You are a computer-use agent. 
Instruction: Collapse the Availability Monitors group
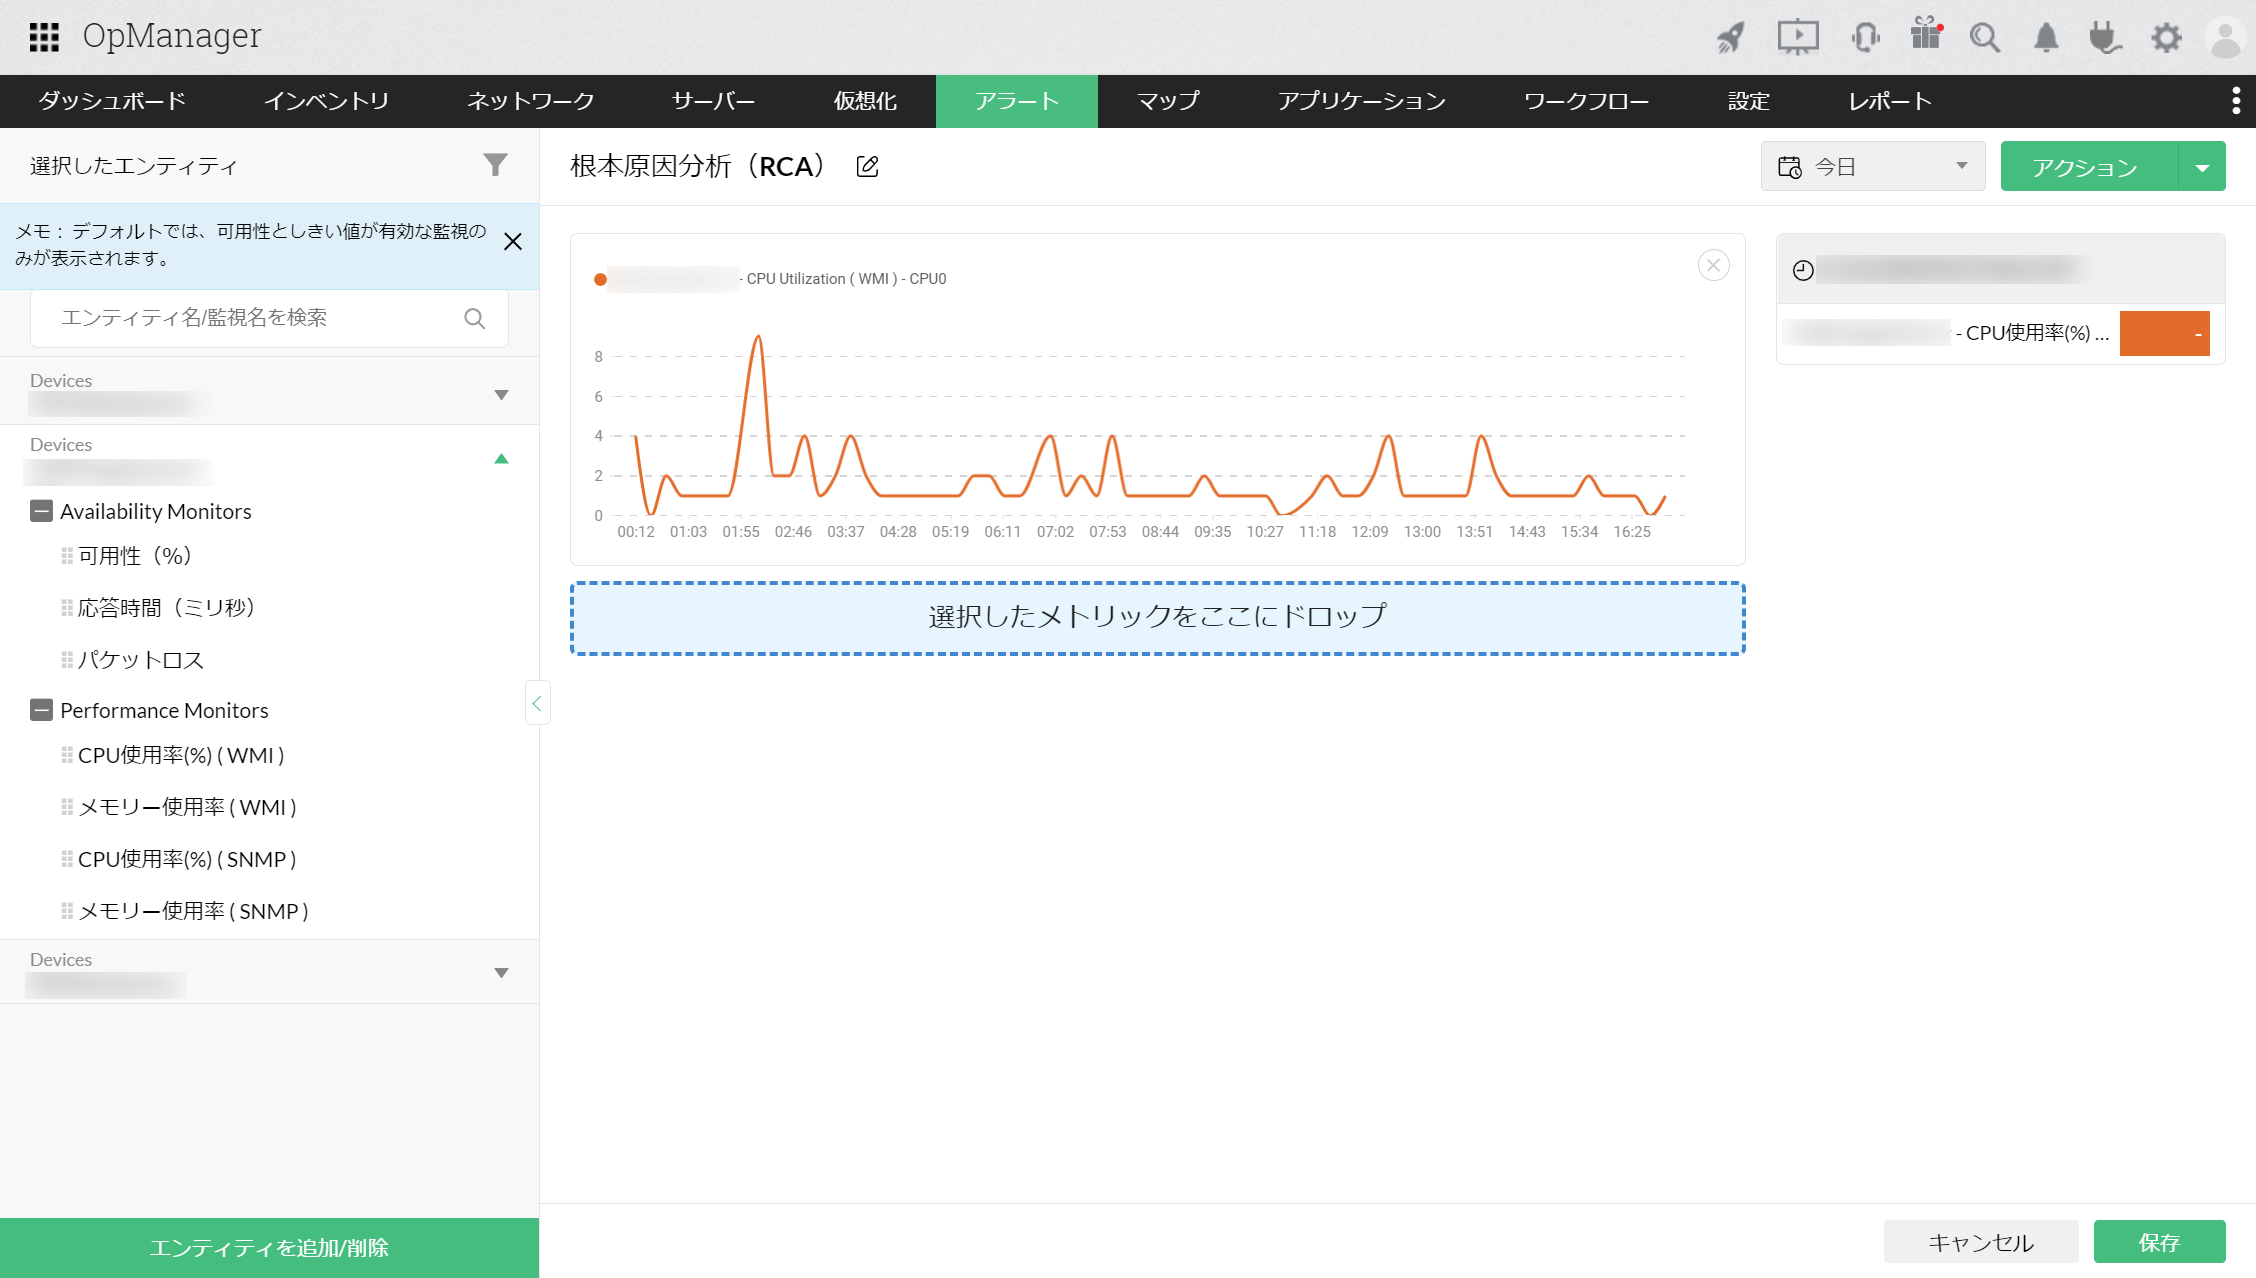coord(41,511)
